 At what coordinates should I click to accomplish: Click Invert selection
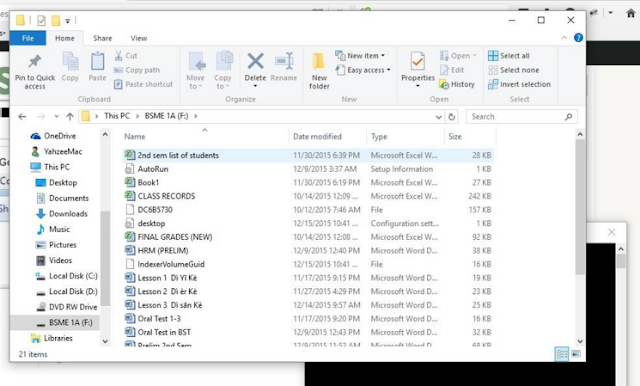(x=519, y=84)
